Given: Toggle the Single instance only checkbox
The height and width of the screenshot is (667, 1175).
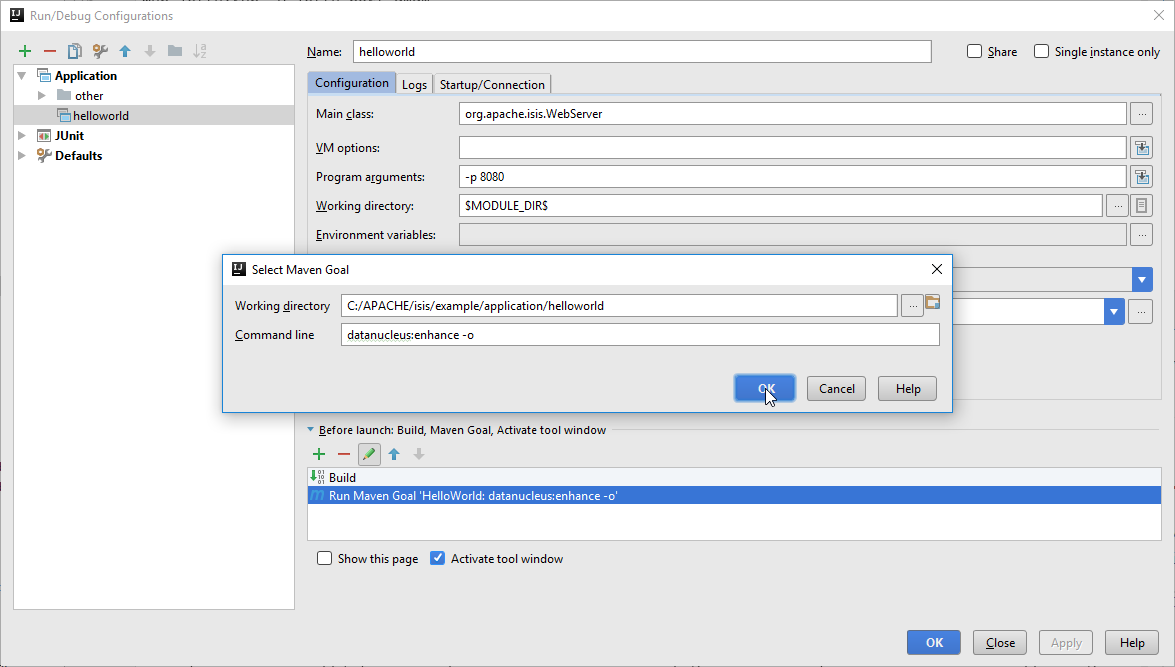Looking at the screenshot, I should pyautogui.click(x=1042, y=52).
